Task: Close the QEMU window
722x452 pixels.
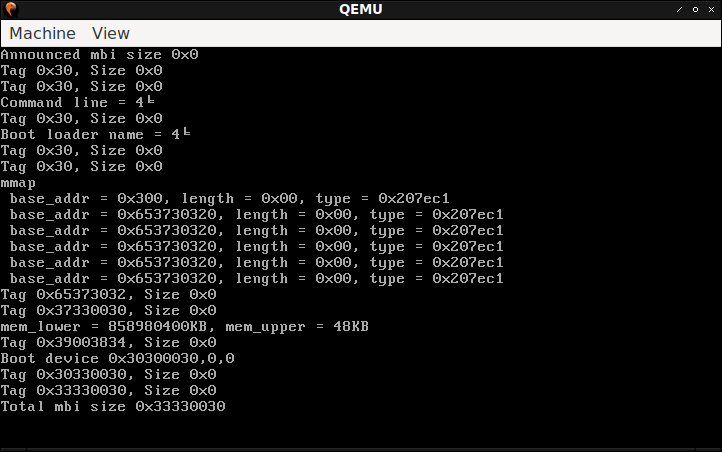Action: pos(711,9)
